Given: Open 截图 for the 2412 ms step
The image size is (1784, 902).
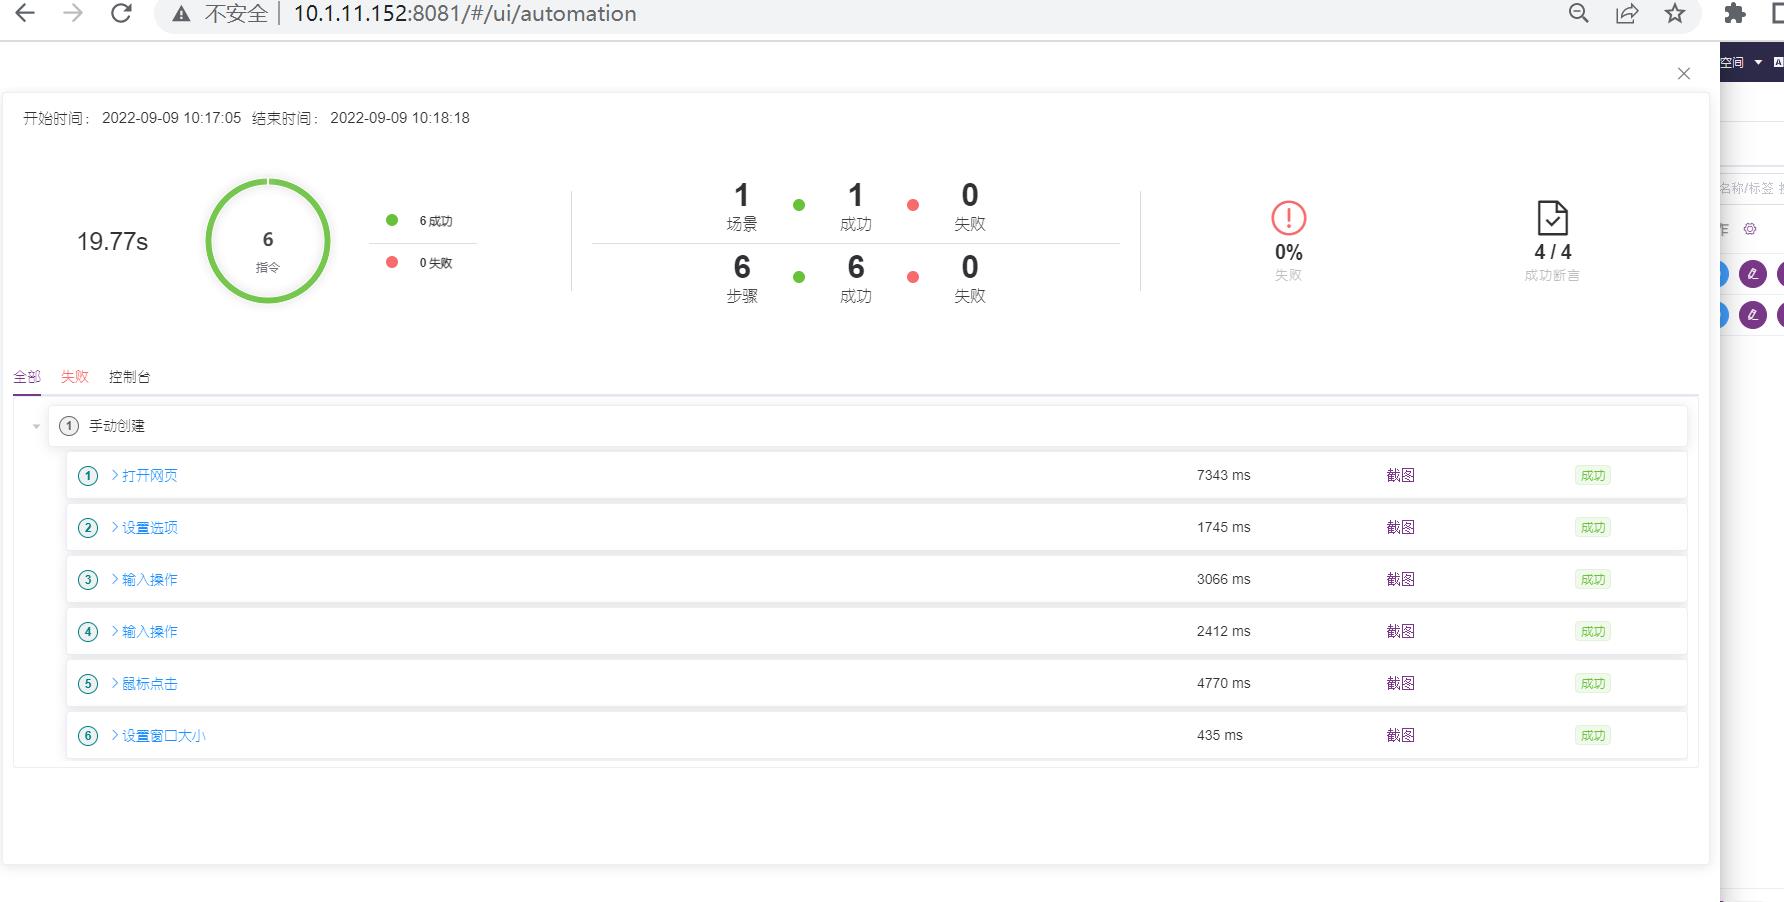Looking at the screenshot, I should click(1400, 631).
